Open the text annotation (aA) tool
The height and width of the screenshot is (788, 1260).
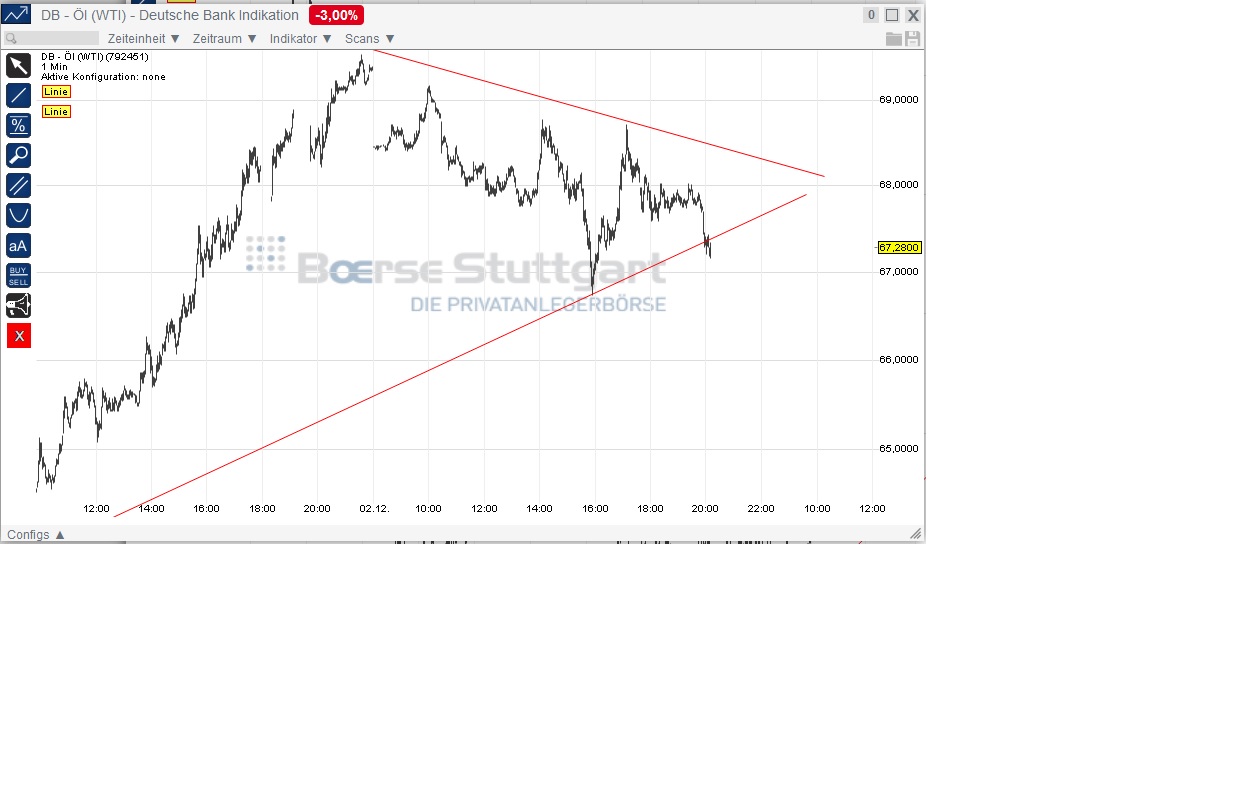(18, 245)
